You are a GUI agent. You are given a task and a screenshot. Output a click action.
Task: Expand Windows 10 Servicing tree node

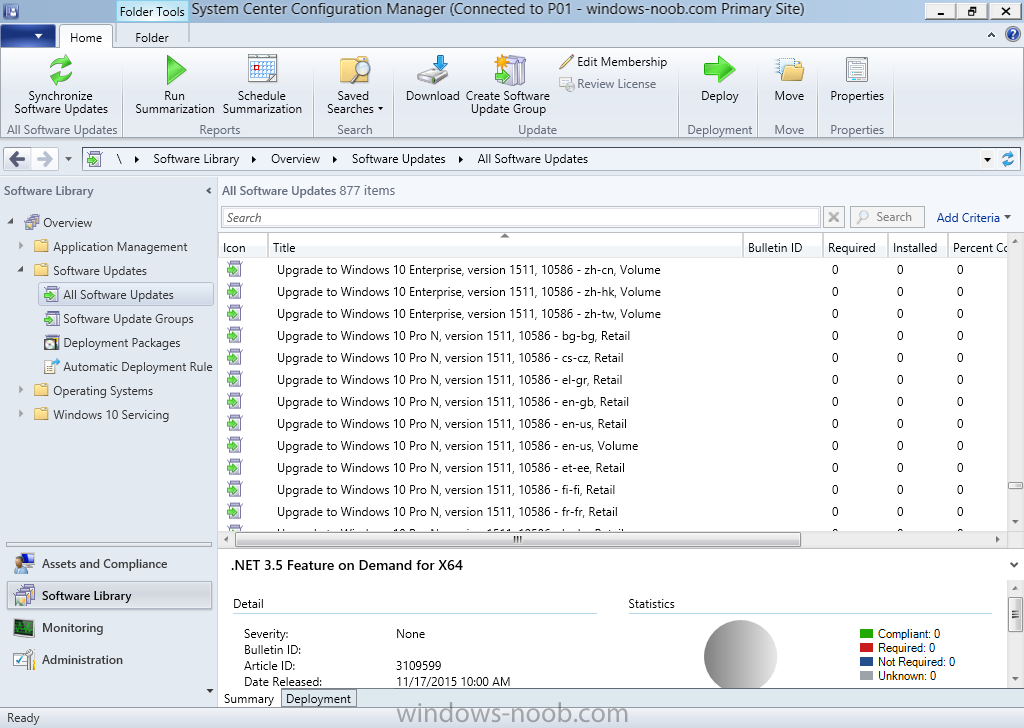[x=21, y=414]
